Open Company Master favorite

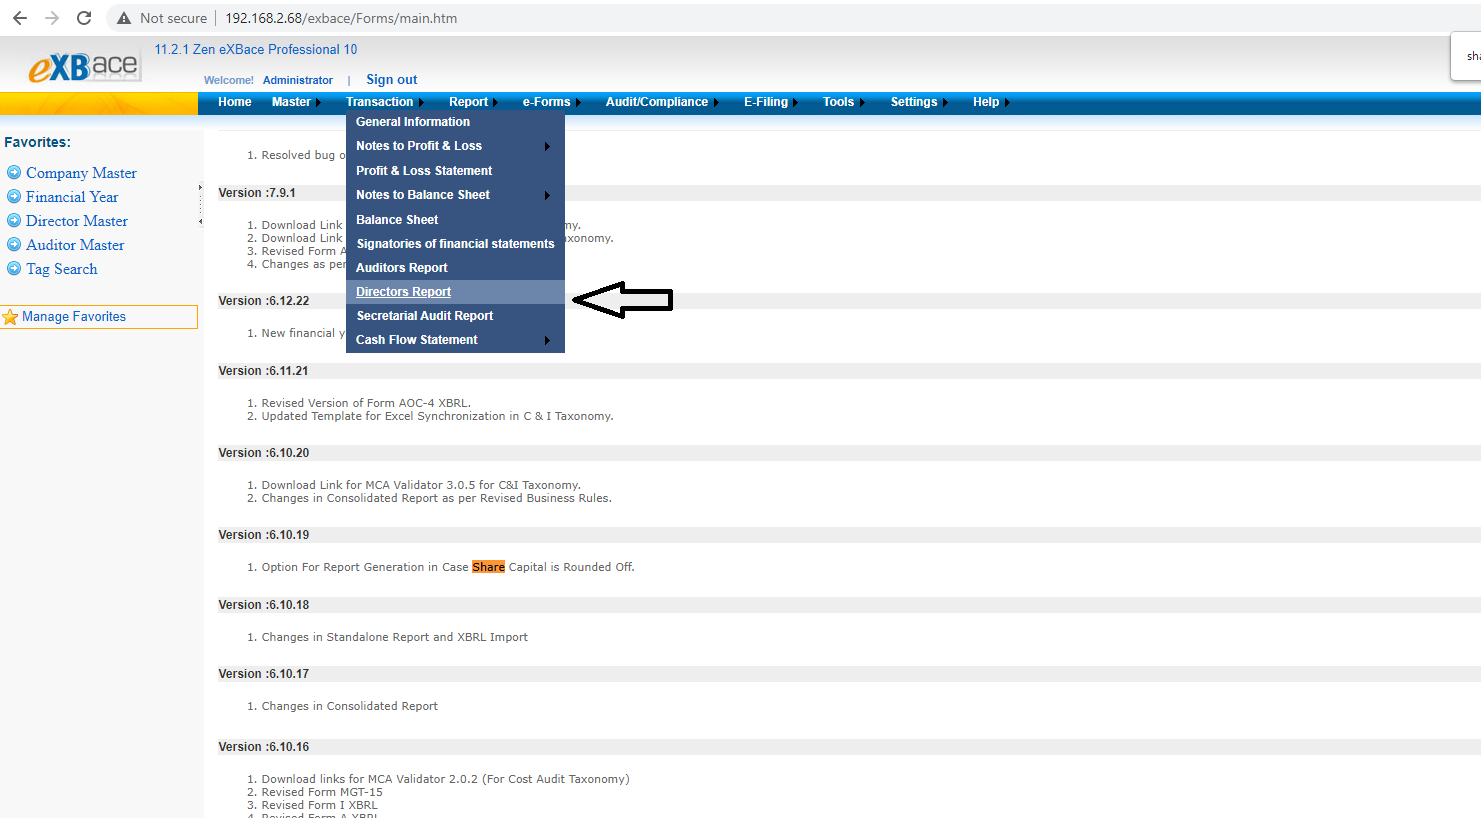tap(81, 173)
